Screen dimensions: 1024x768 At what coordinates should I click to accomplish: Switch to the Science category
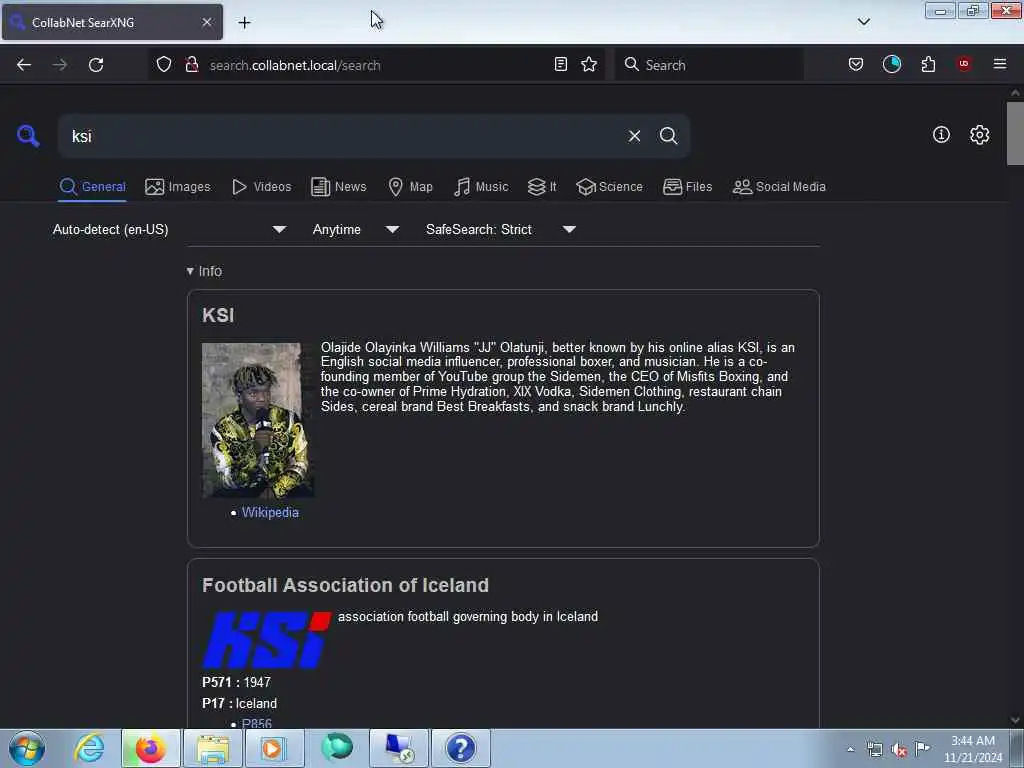(609, 187)
